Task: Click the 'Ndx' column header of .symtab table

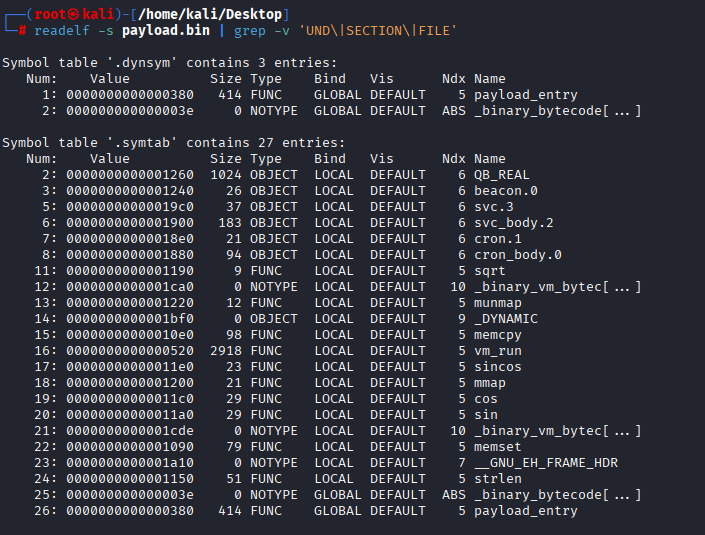Action: (454, 159)
